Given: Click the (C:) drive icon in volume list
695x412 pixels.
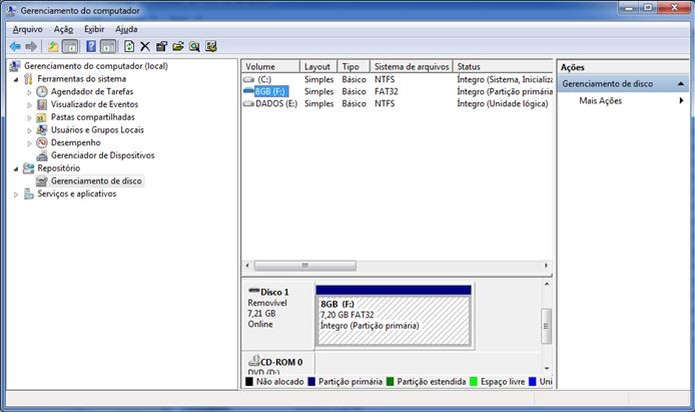Looking at the screenshot, I should point(249,80).
